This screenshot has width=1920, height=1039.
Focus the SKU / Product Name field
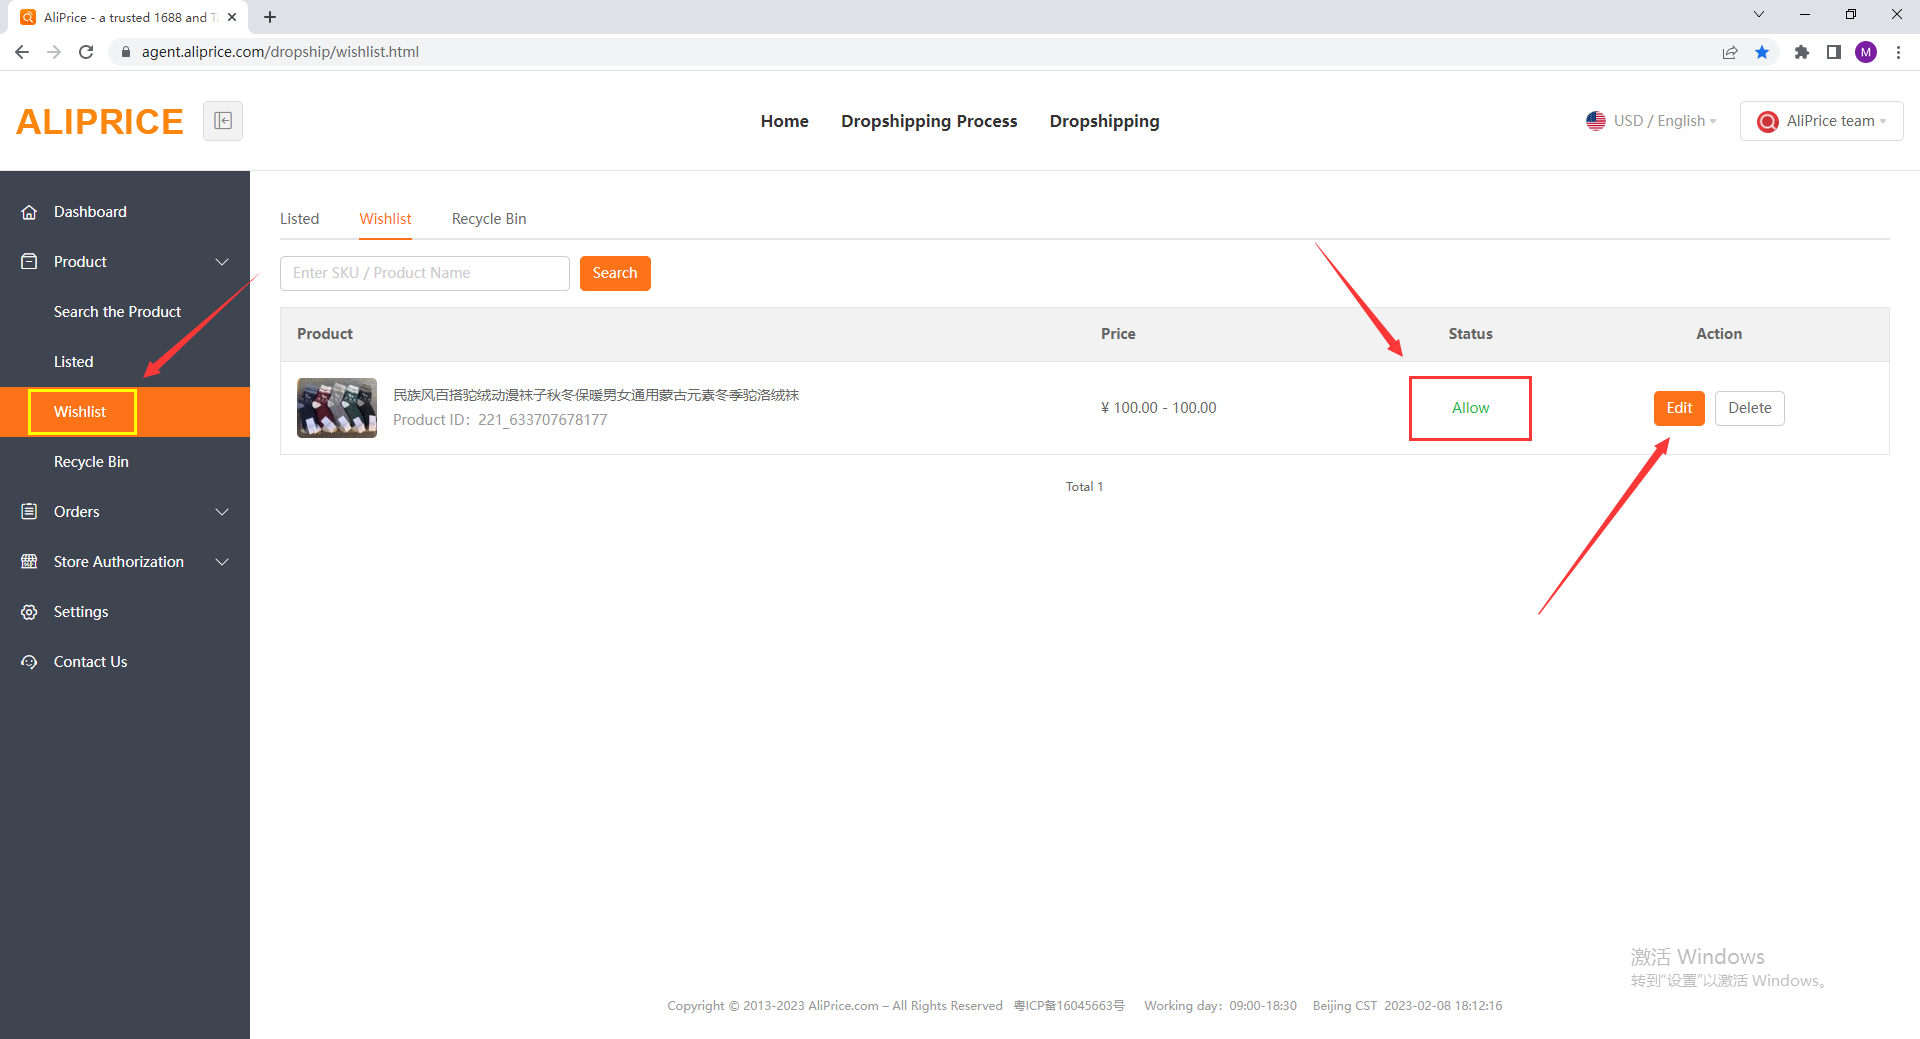click(x=425, y=273)
